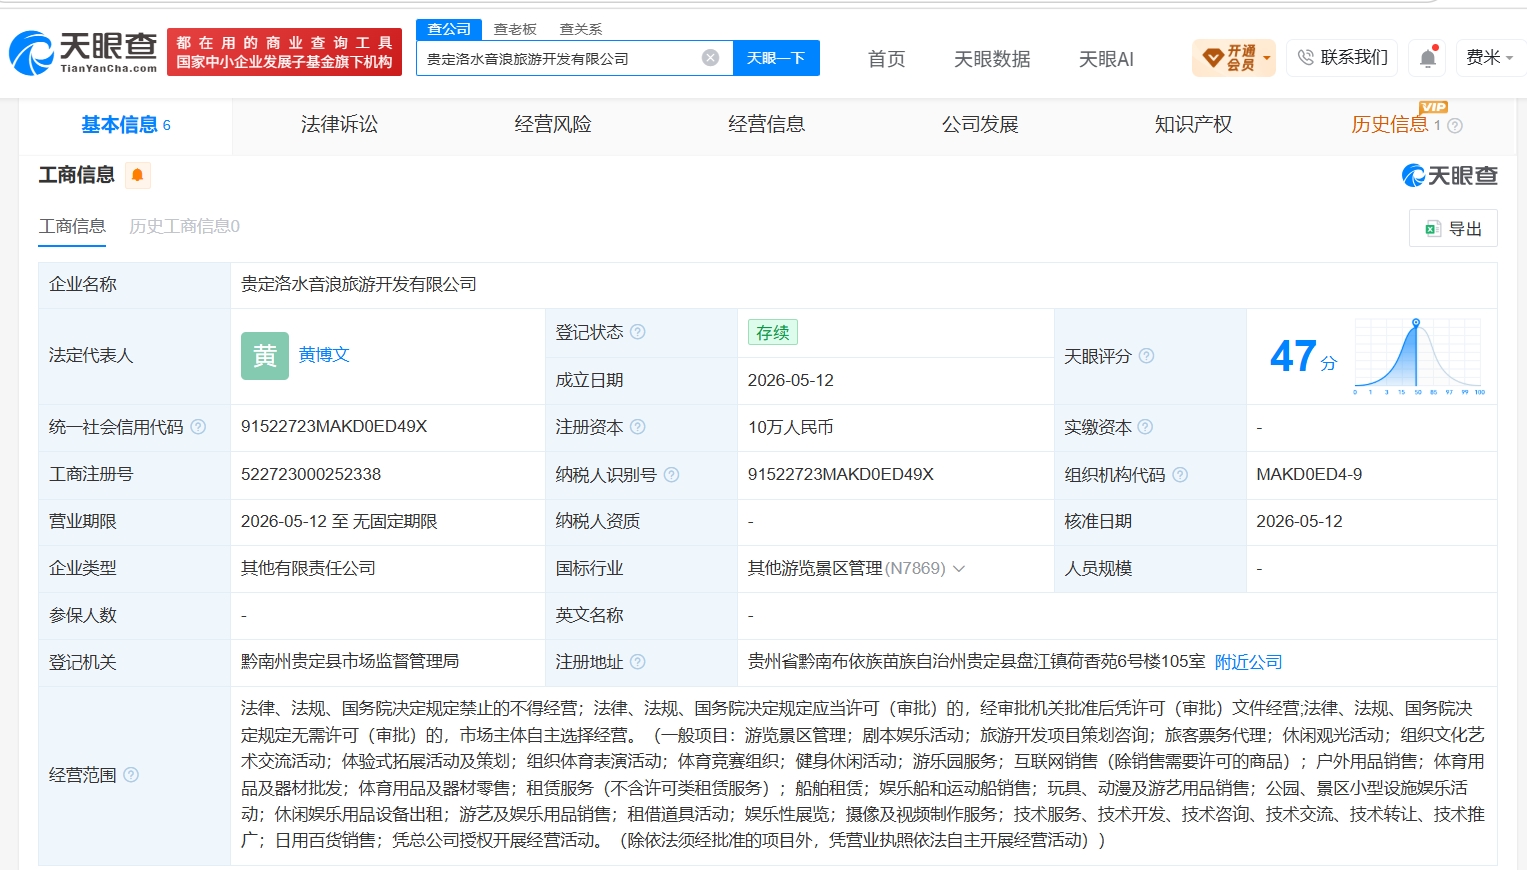Open the 基本信息 tab
This screenshot has height=870, width=1527.
click(125, 125)
